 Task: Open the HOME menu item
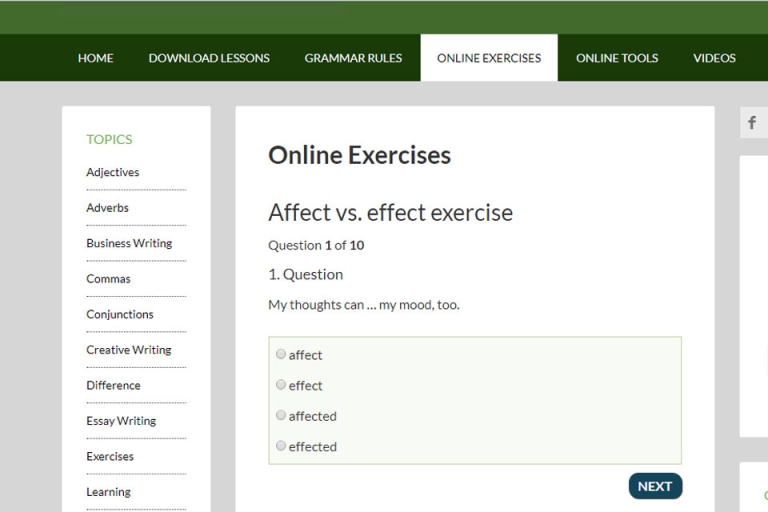(x=95, y=58)
